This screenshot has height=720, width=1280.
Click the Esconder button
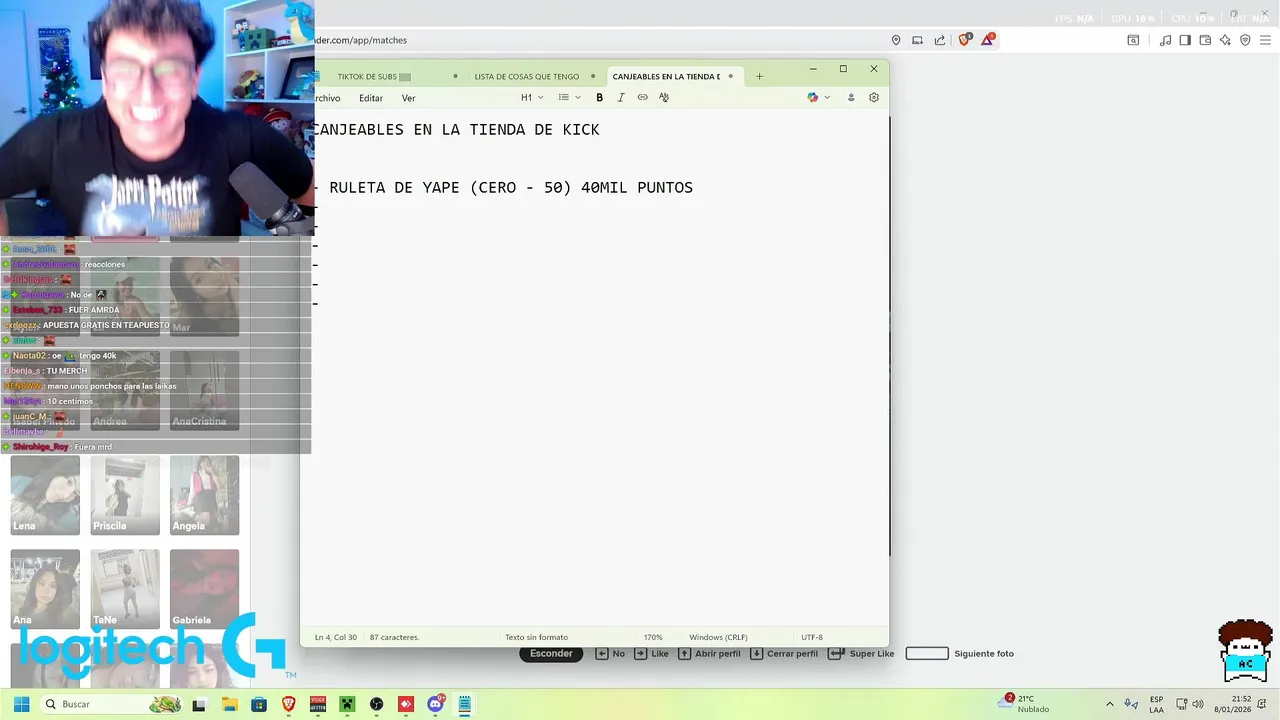pyautogui.click(x=551, y=654)
